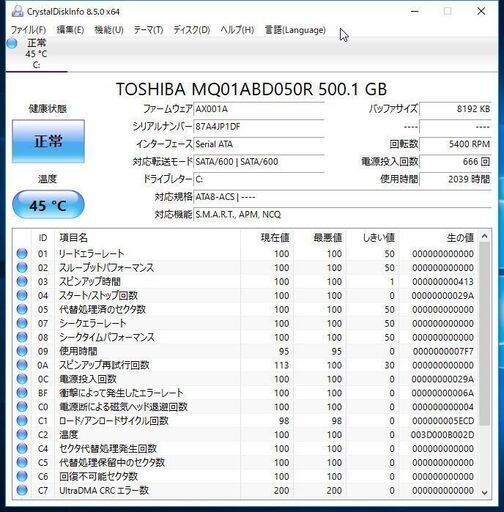
Task: Click the interface field Serial ATA
Action: pyautogui.click(x=259, y=144)
